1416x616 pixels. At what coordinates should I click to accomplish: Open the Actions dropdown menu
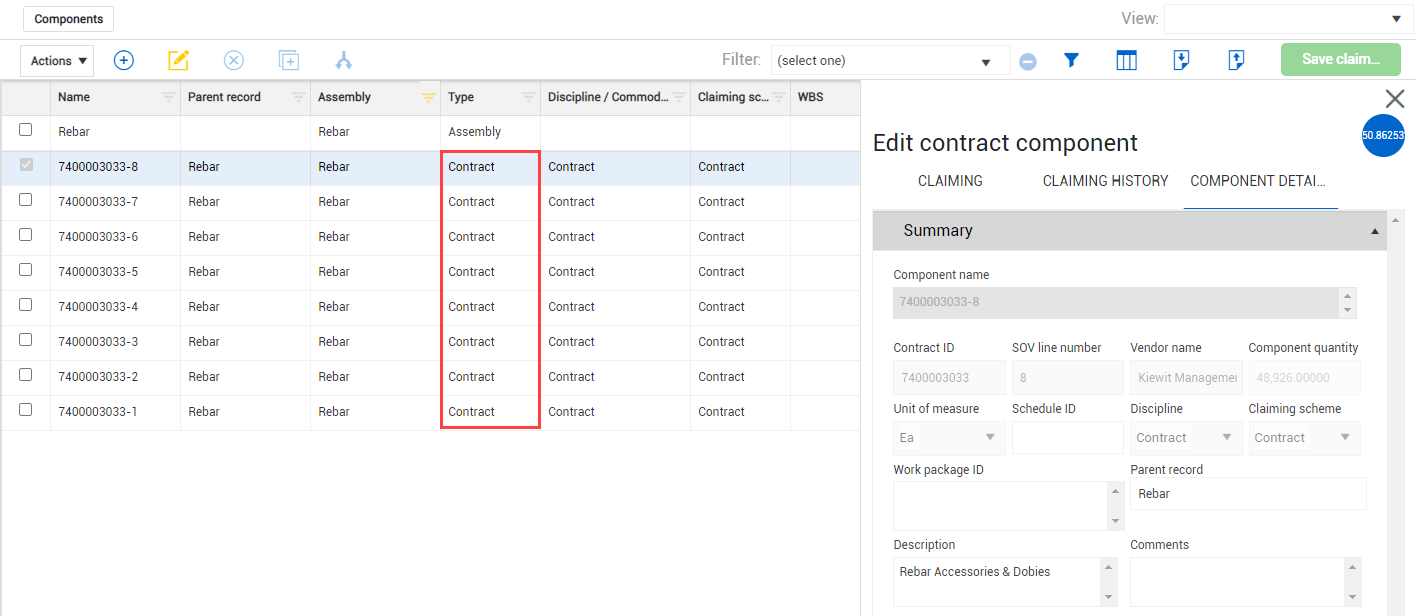[57, 61]
